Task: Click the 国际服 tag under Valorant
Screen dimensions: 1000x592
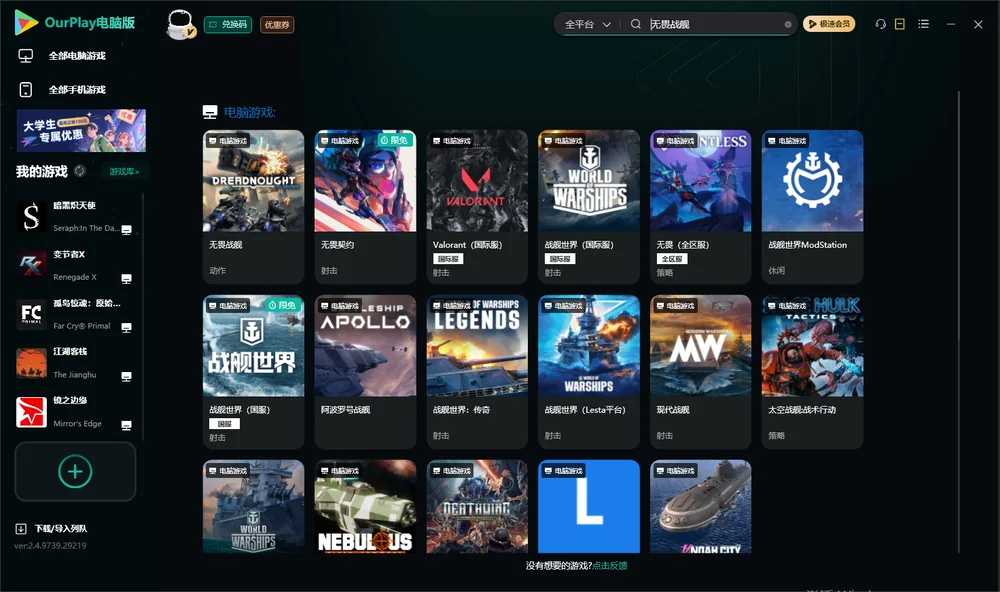Action: (448, 259)
